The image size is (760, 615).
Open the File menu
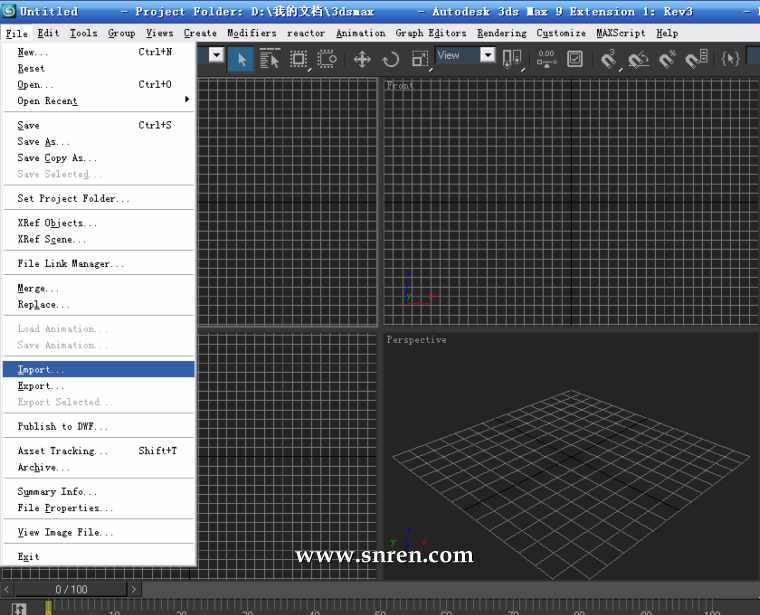[17, 33]
